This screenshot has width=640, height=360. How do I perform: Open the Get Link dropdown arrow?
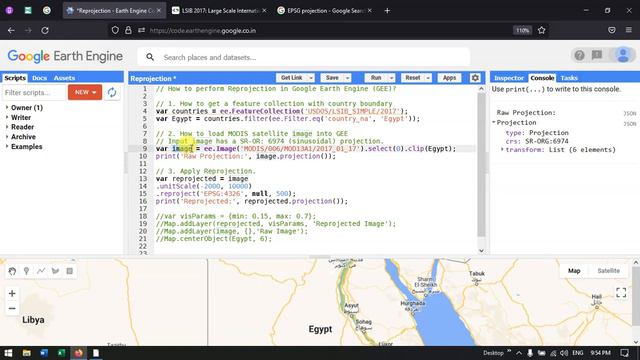(x=311, y=78)
